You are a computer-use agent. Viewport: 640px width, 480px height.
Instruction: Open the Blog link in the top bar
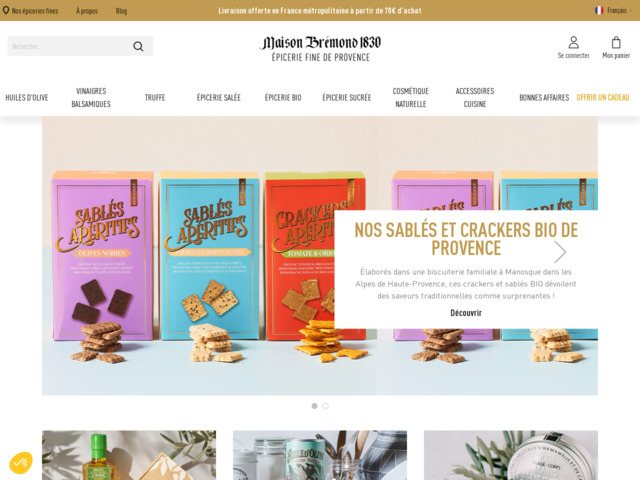[x=121, y=11]
